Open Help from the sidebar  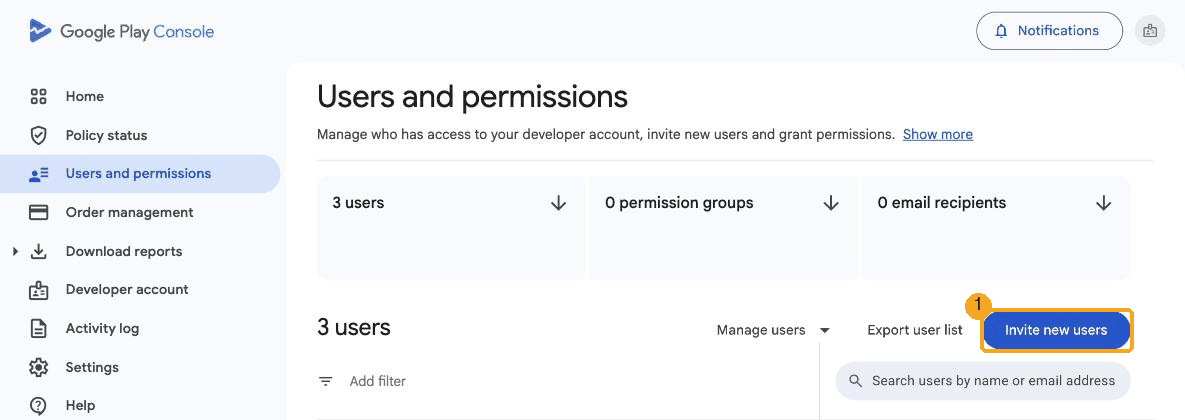click(140, 405)
